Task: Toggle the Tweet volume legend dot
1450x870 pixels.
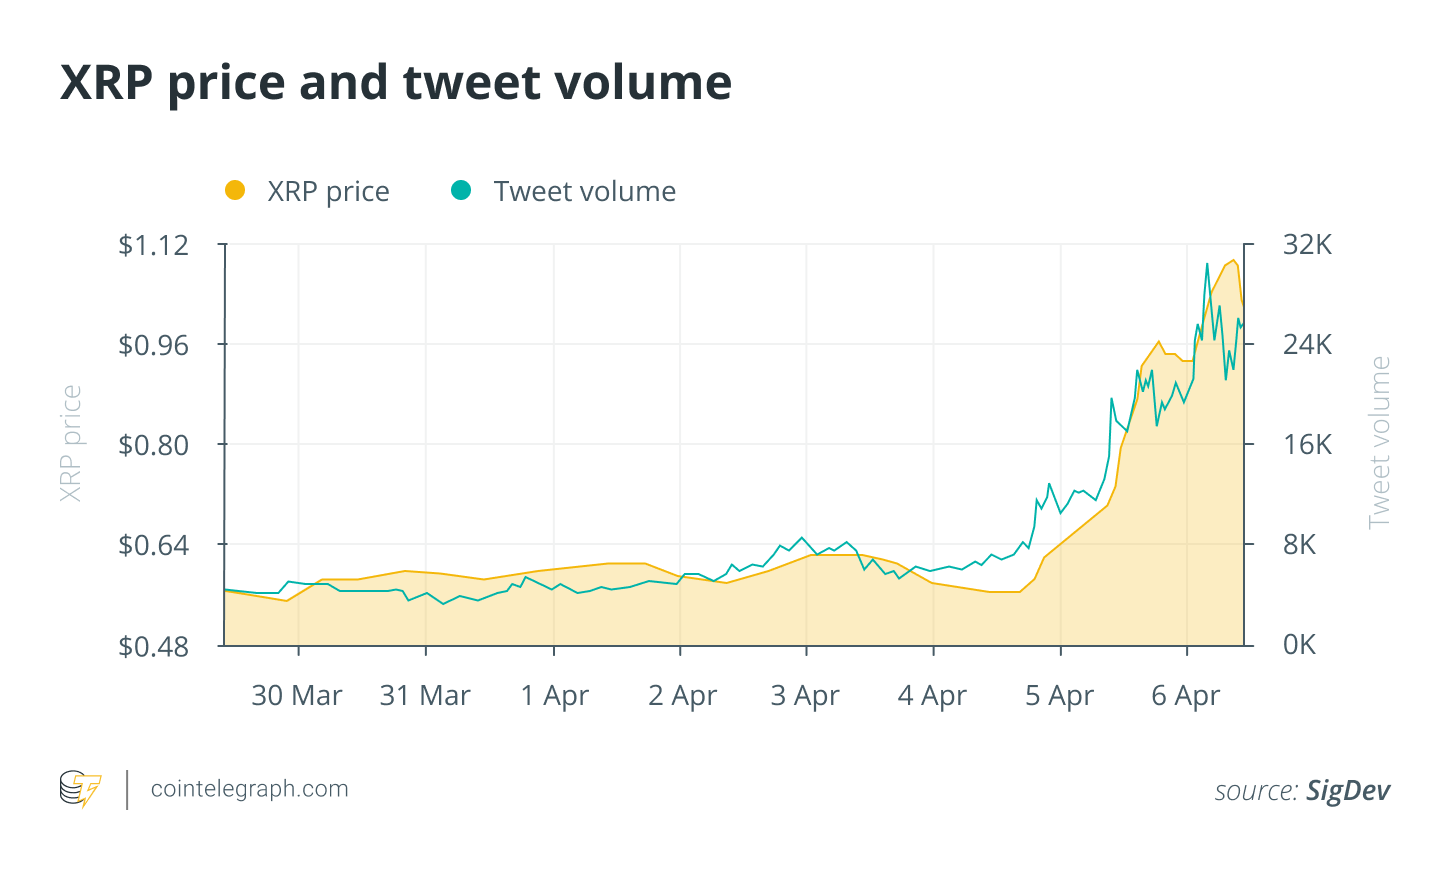Action: pyautogui.click(x=461, y=190)
